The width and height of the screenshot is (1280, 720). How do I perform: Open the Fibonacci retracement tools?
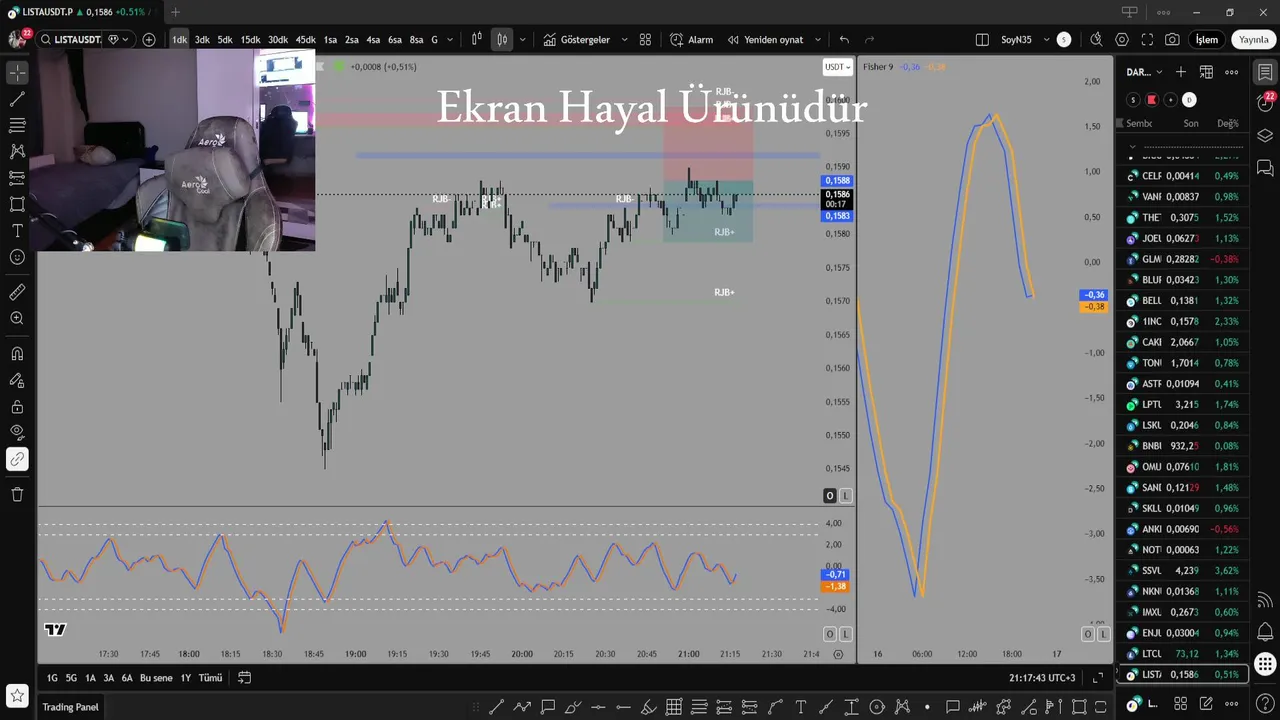click(17, 125)
